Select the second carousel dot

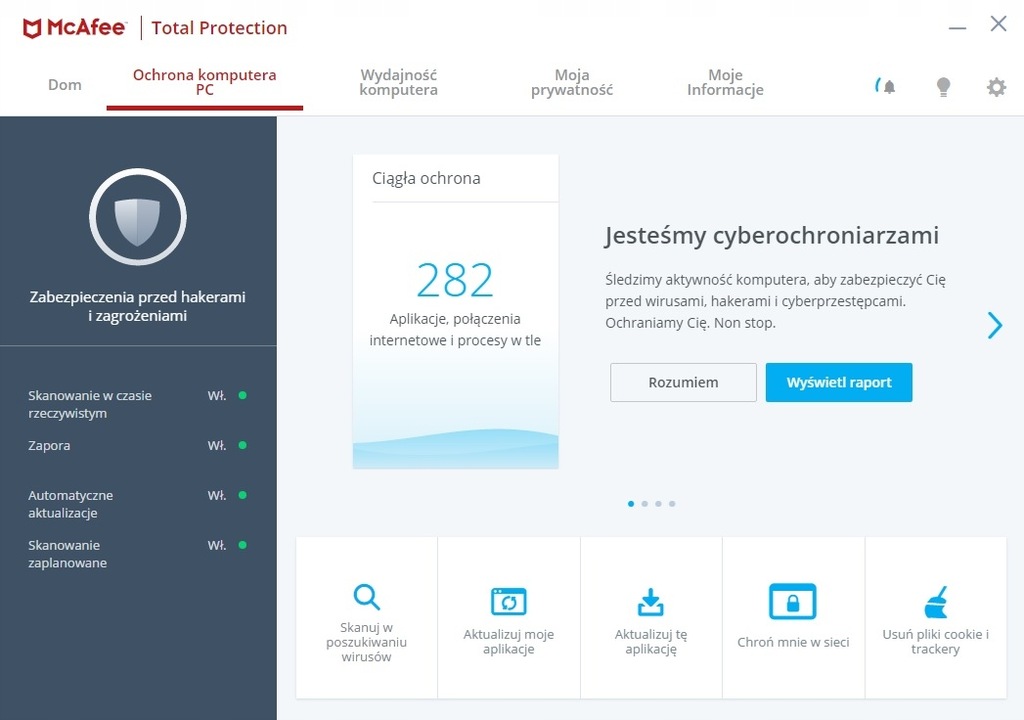click(644, 503)
